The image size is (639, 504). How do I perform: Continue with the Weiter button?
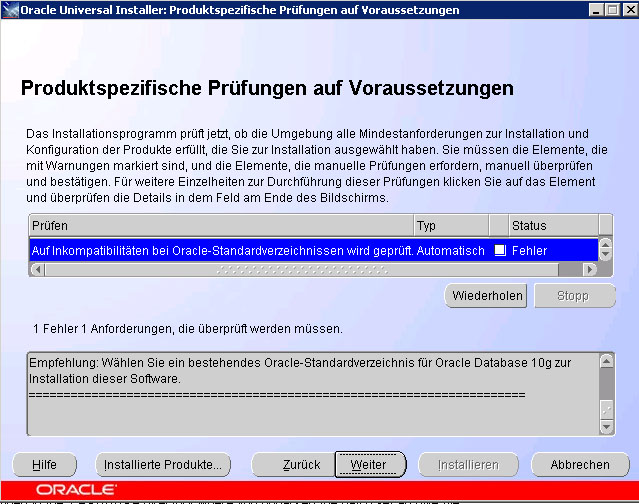pyautogui.click(x=370, y=464)
